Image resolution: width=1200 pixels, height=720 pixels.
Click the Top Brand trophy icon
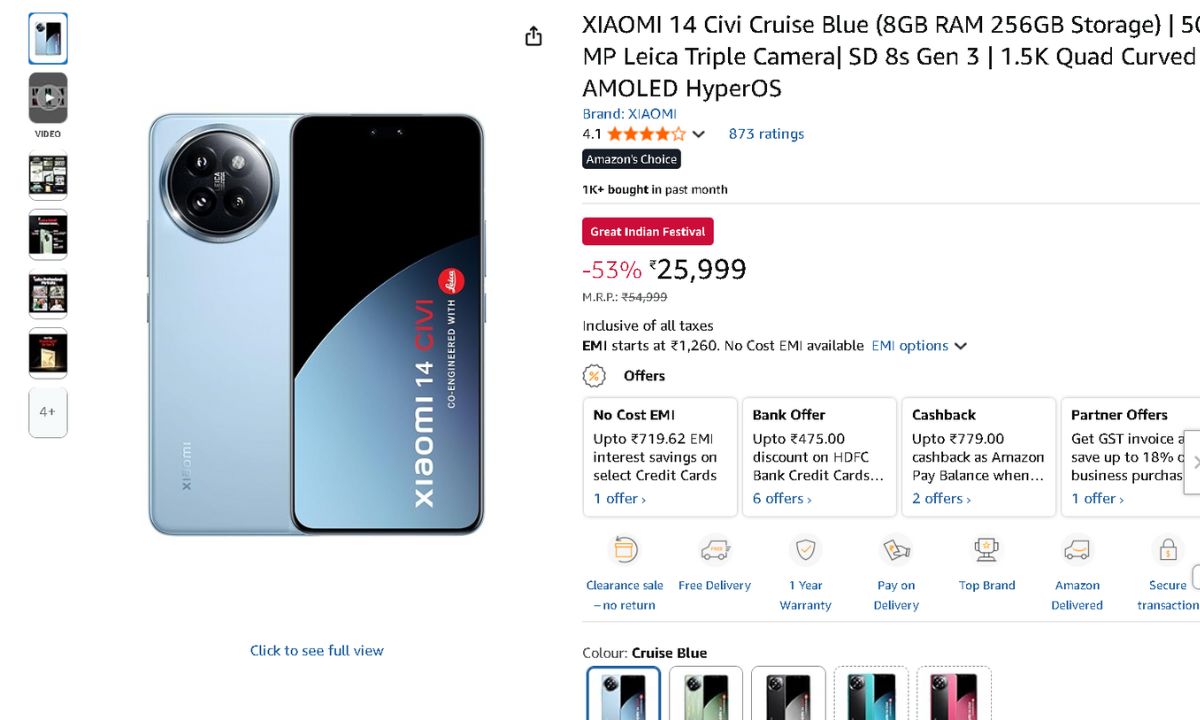tap(986, 550)
